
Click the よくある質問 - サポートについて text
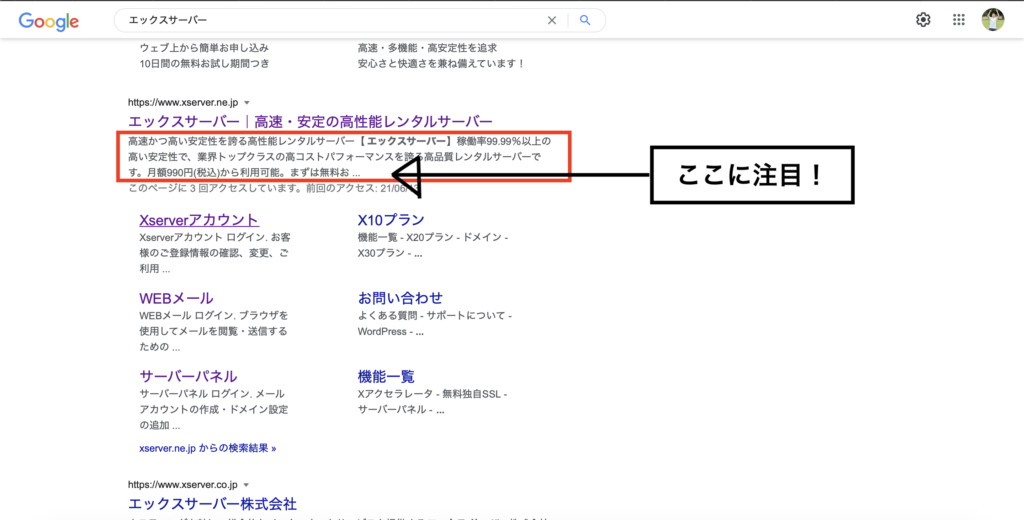(x=435, y=323)
